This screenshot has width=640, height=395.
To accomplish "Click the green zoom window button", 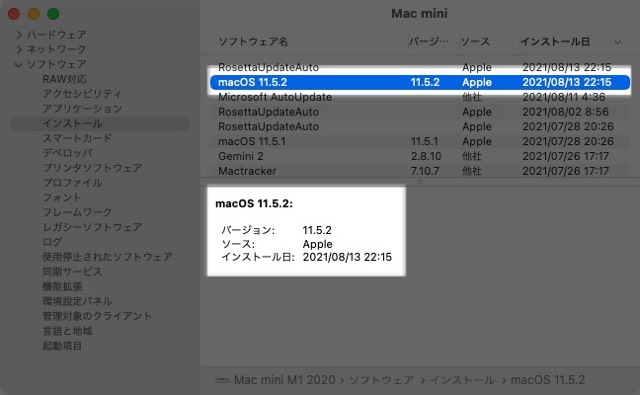I will pyautogui.click(x=53, y=14).
